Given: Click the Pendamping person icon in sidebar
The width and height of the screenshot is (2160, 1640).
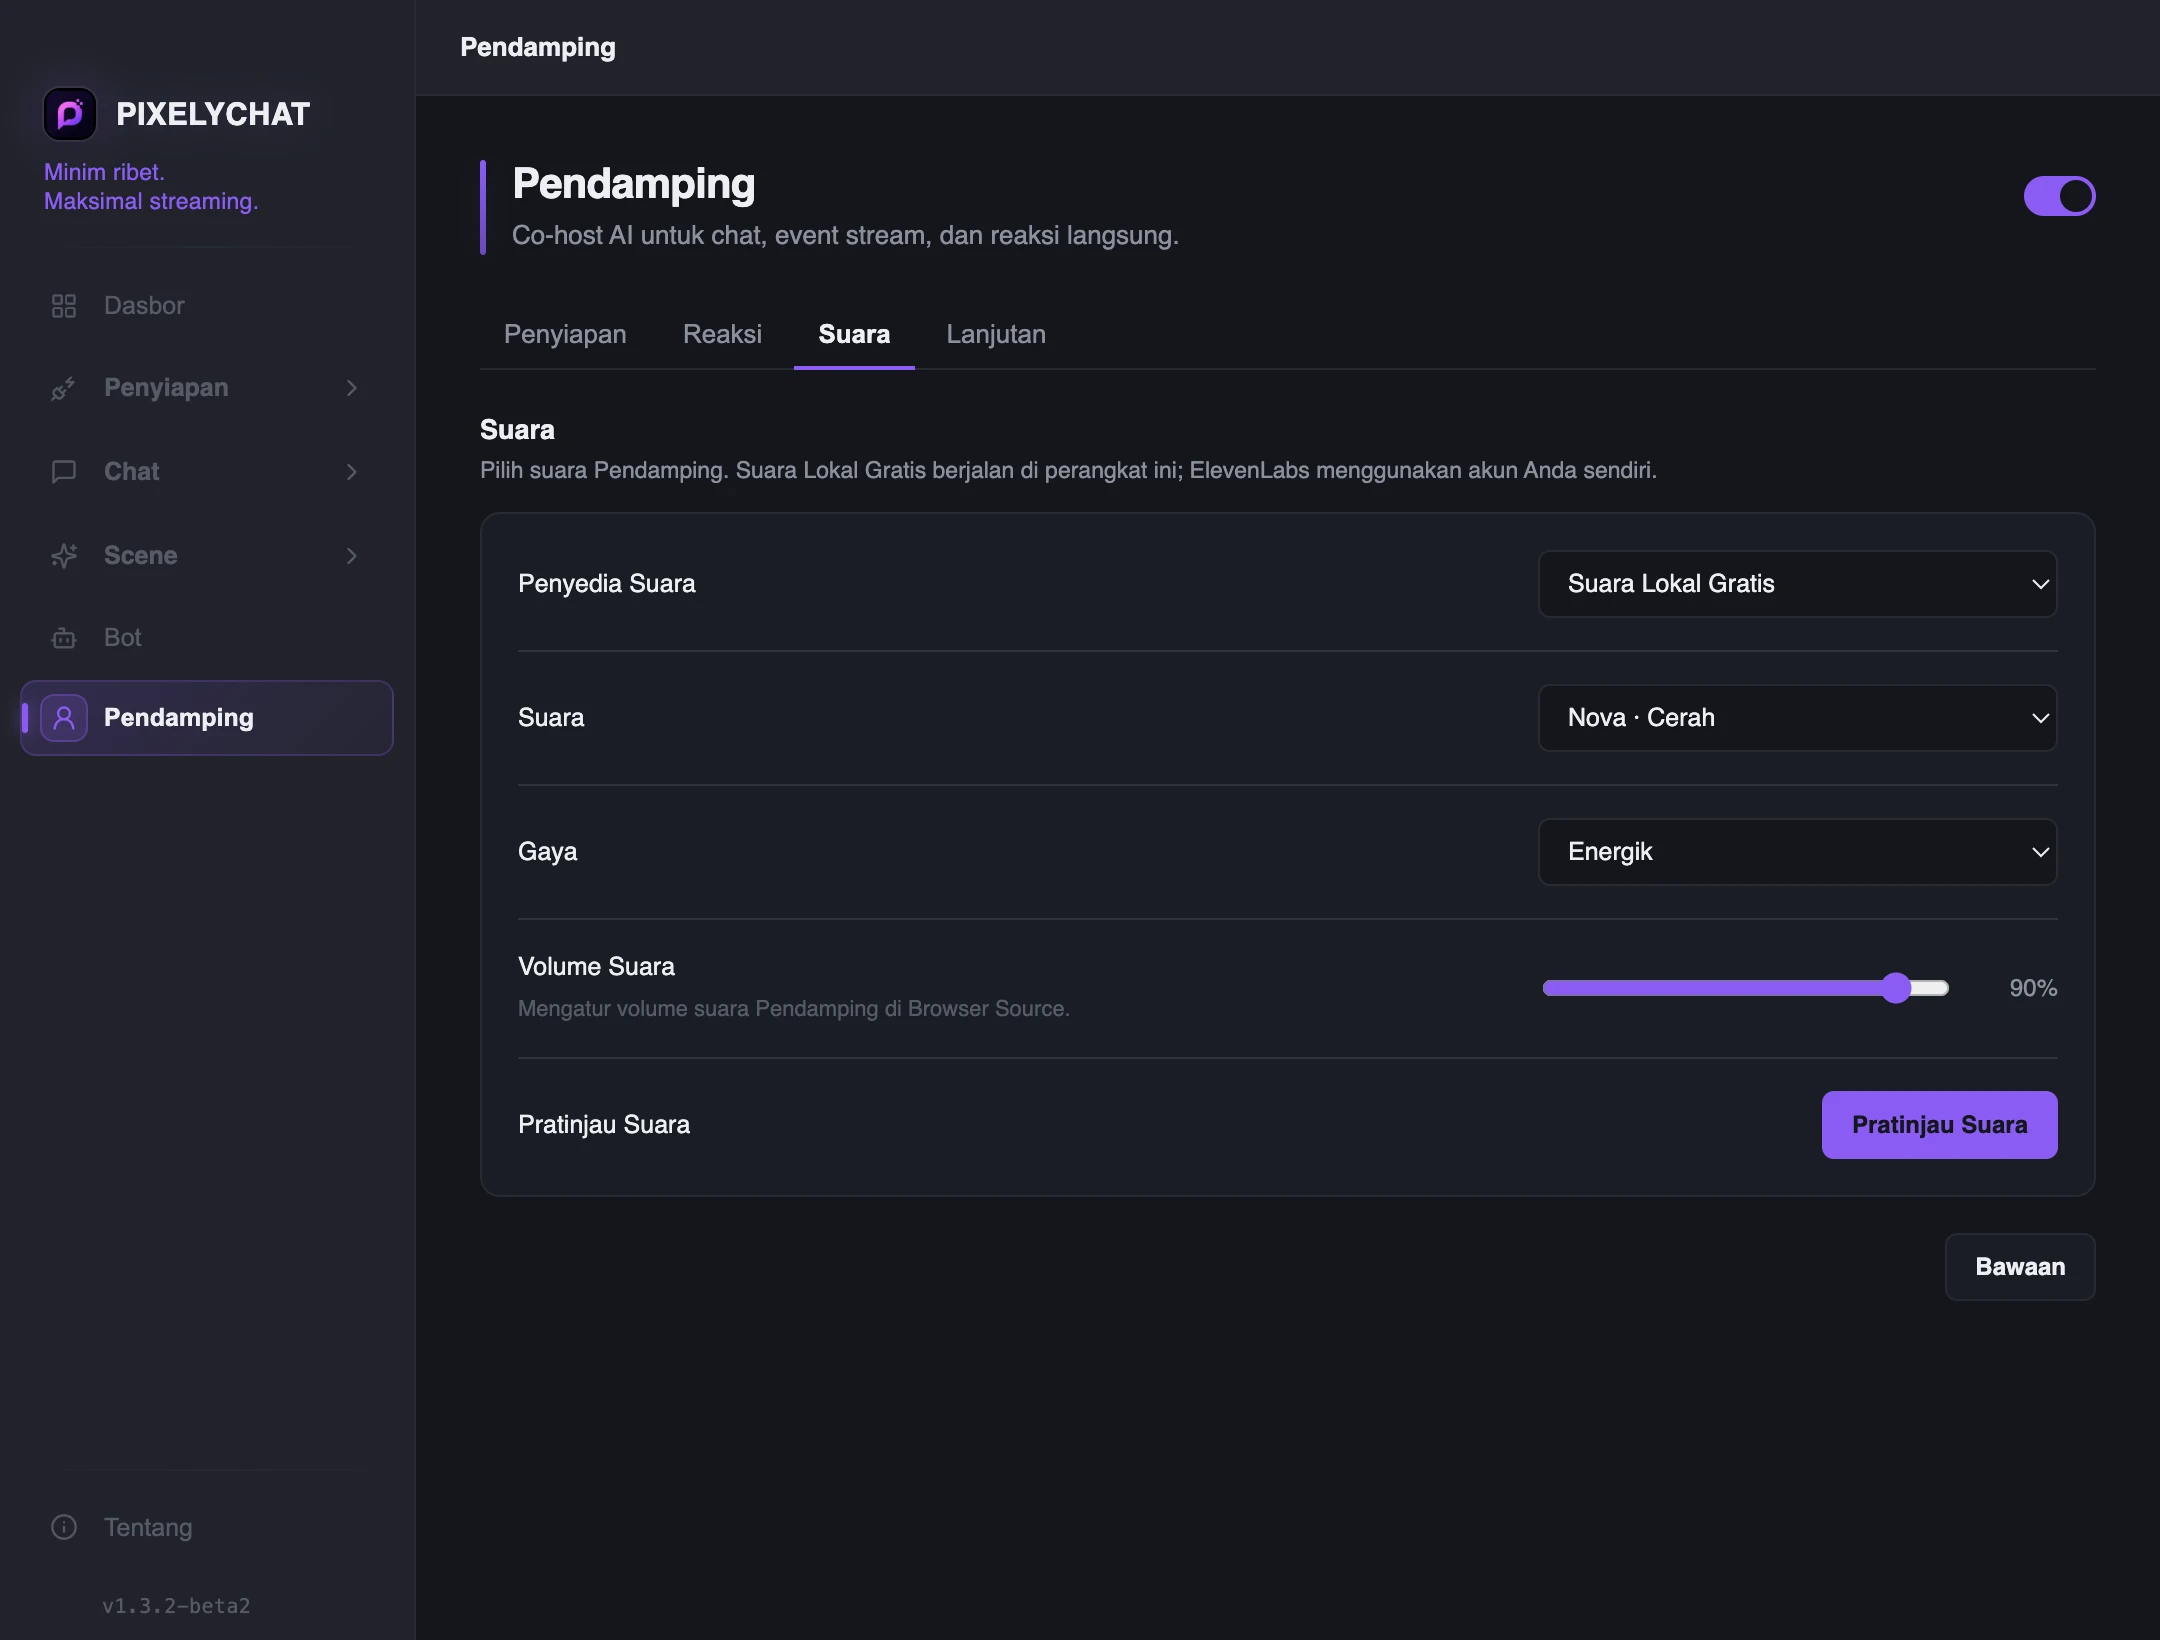Looking at the screenshot, I should coord(64,718).
